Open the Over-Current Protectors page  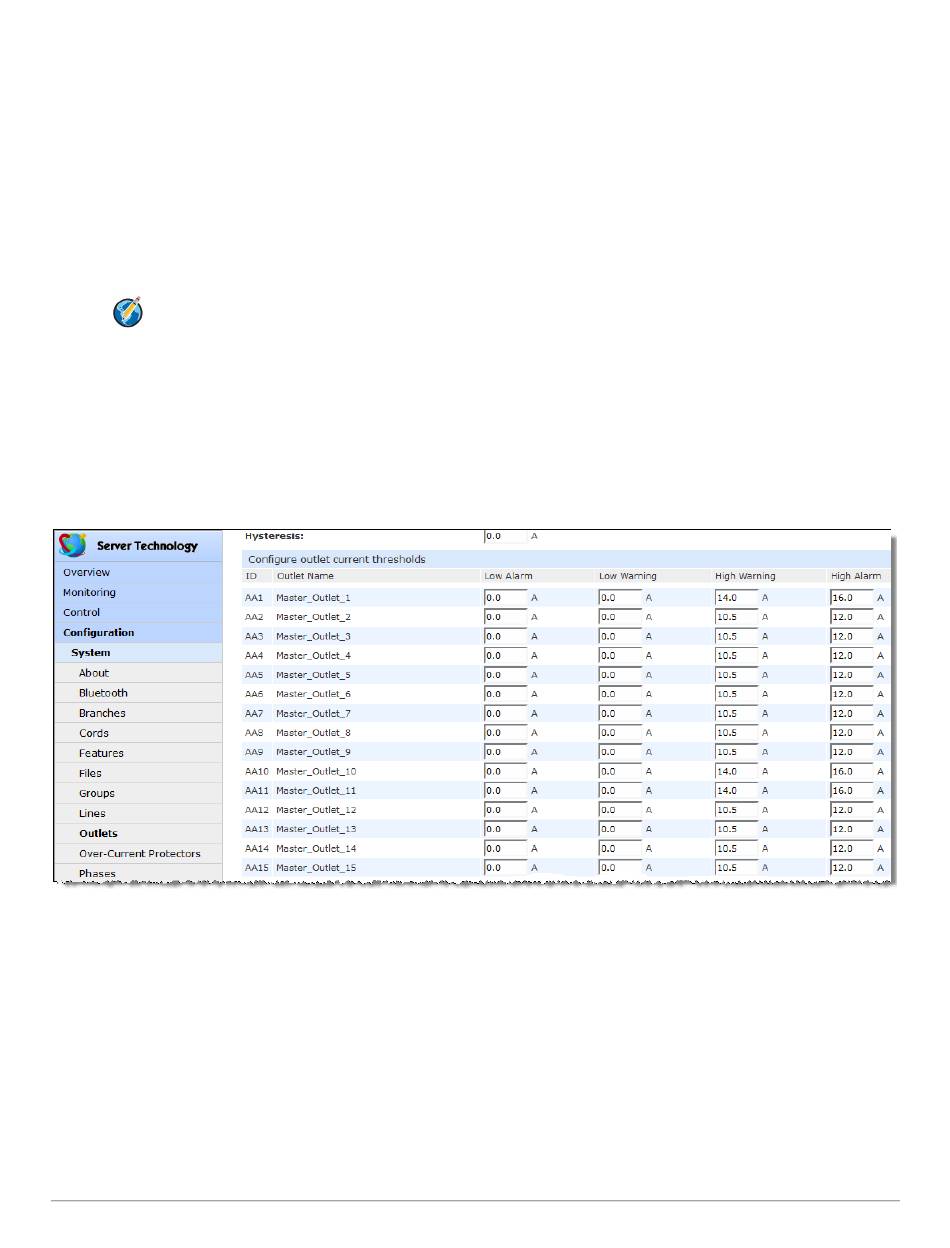140,853
